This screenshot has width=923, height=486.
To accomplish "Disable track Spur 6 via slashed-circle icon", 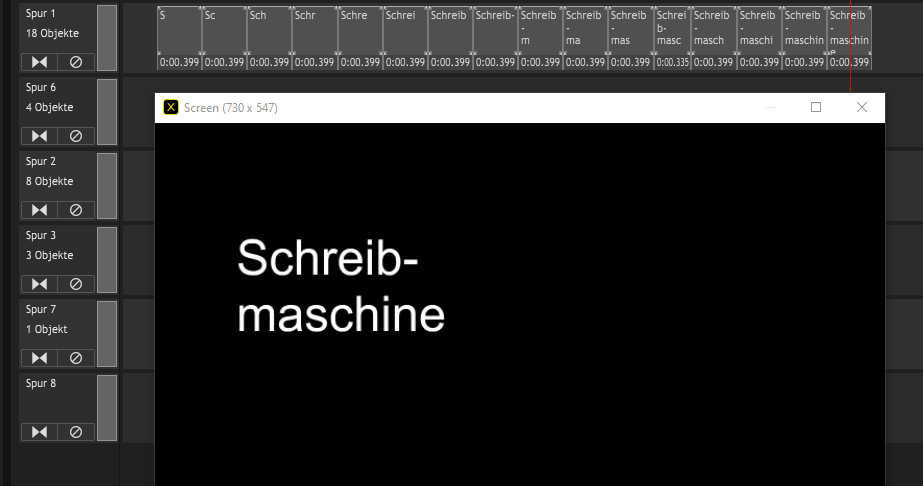I will (76, 136).
